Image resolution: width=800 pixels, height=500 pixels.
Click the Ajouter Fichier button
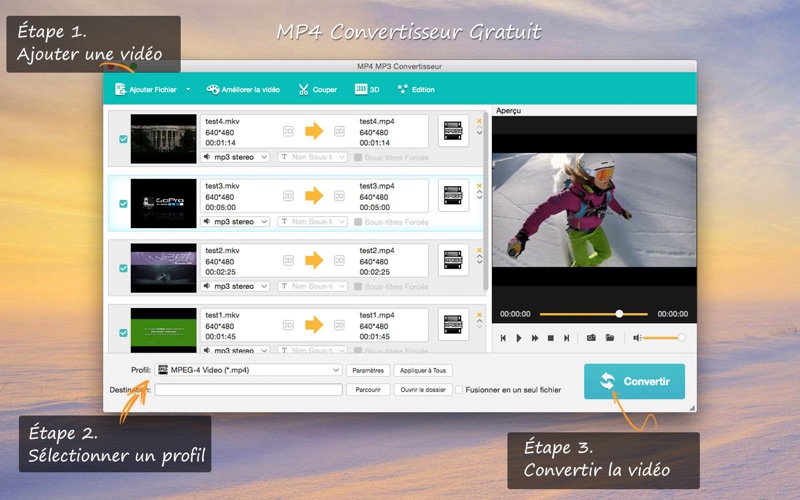coord(145,89)
